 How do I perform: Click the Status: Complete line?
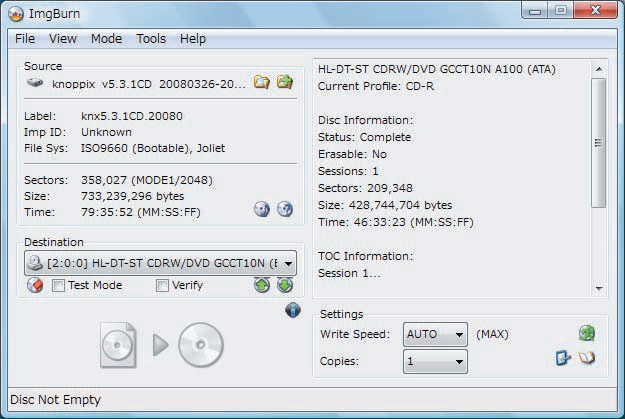364,137
